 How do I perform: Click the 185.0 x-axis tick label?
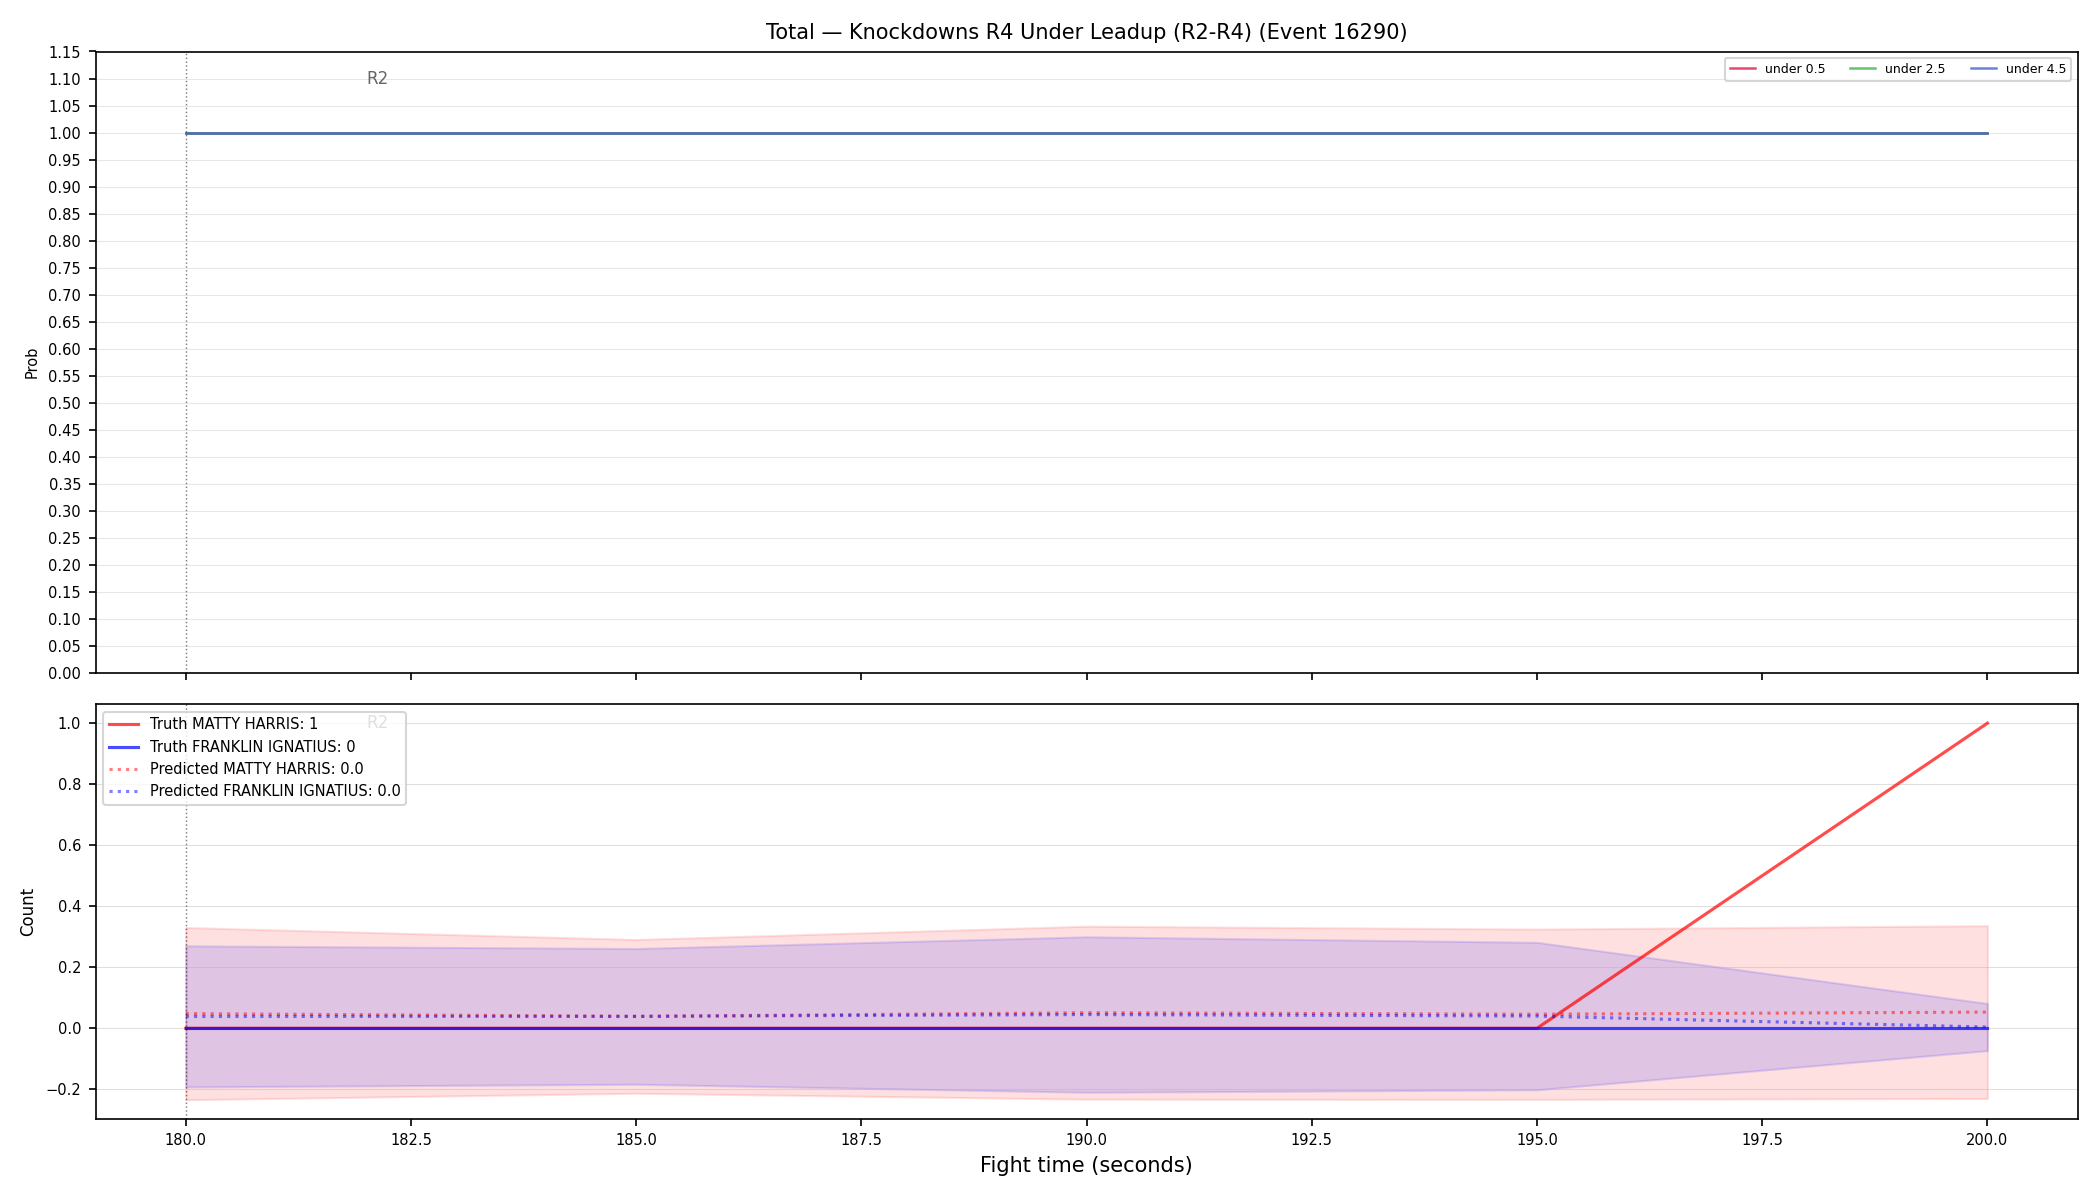636,1139
